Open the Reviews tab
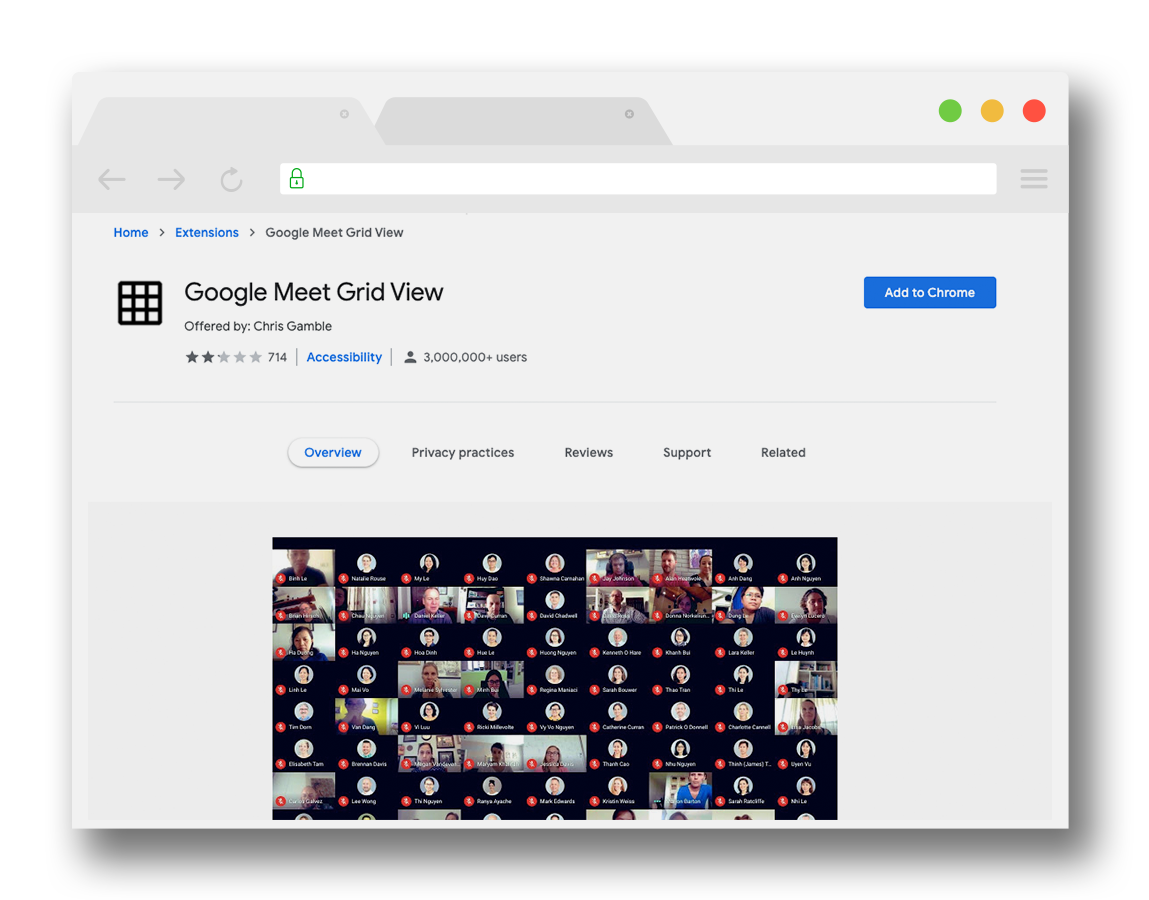1149x900 pixels. click(x=588, y=453)
